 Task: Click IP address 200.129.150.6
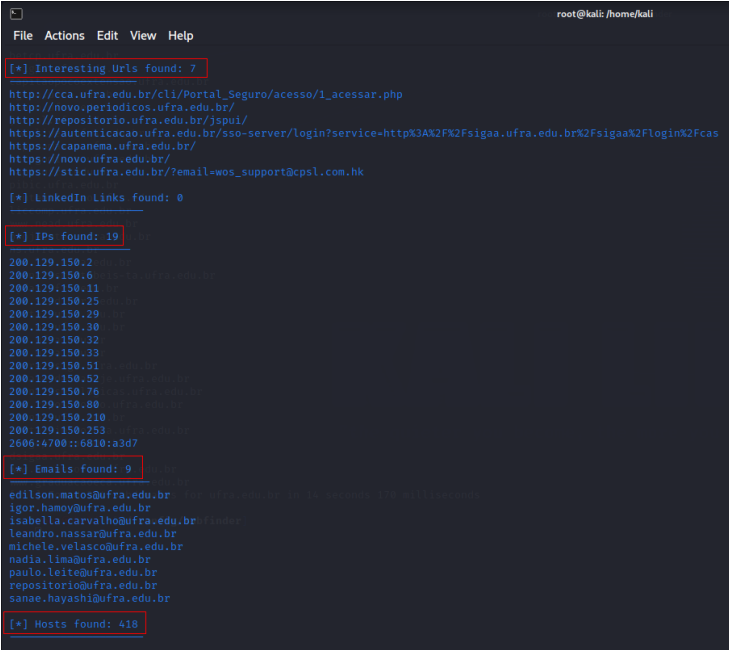click(x=51, y=275)
